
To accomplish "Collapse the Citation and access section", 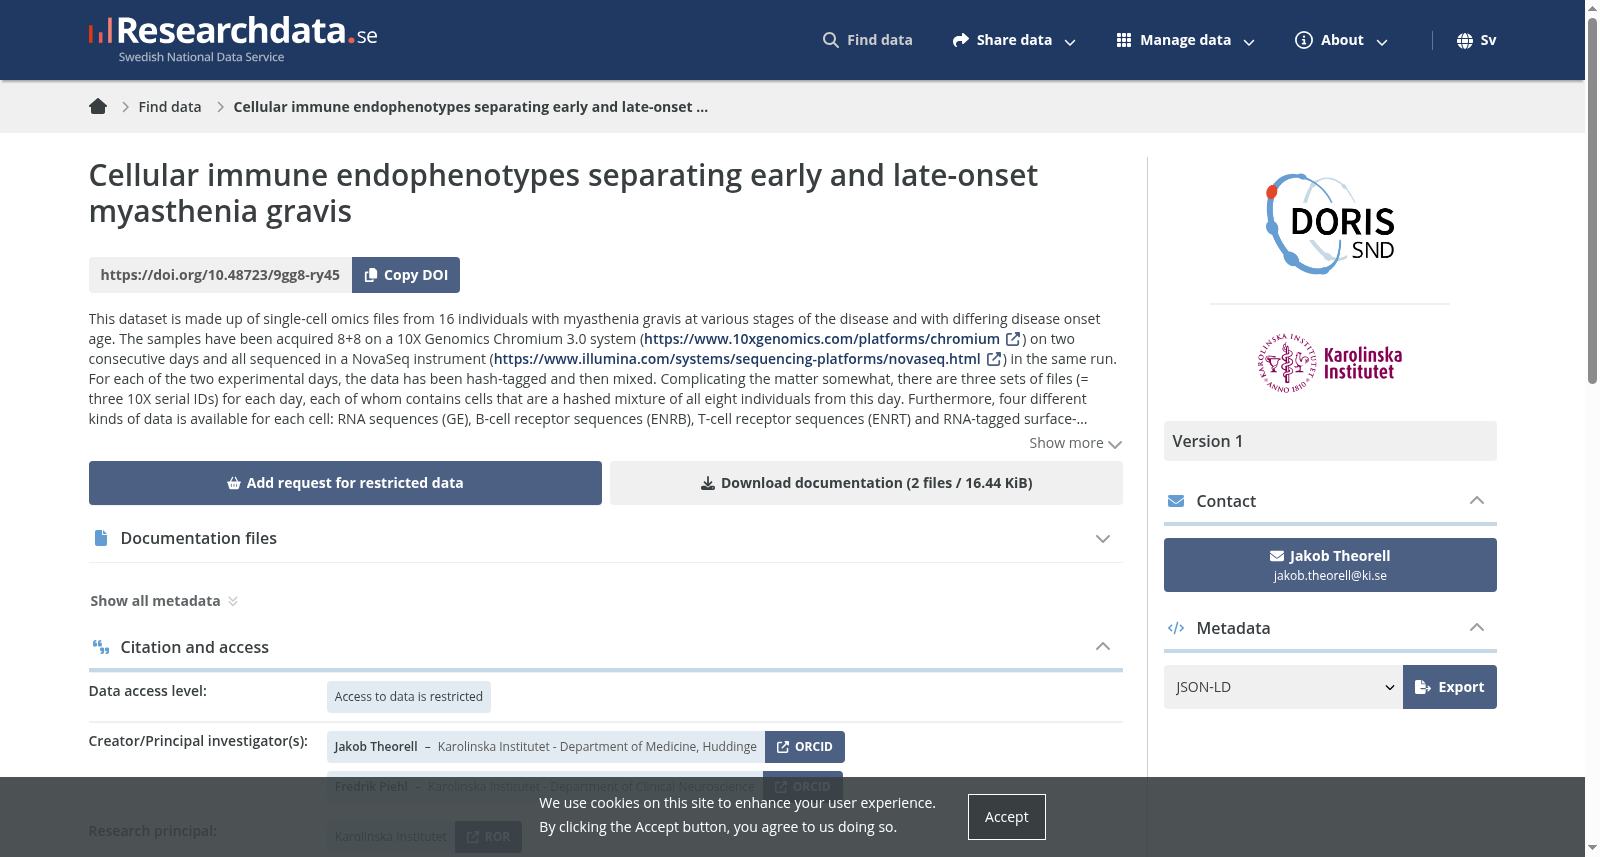I will (x=606, y=647).
